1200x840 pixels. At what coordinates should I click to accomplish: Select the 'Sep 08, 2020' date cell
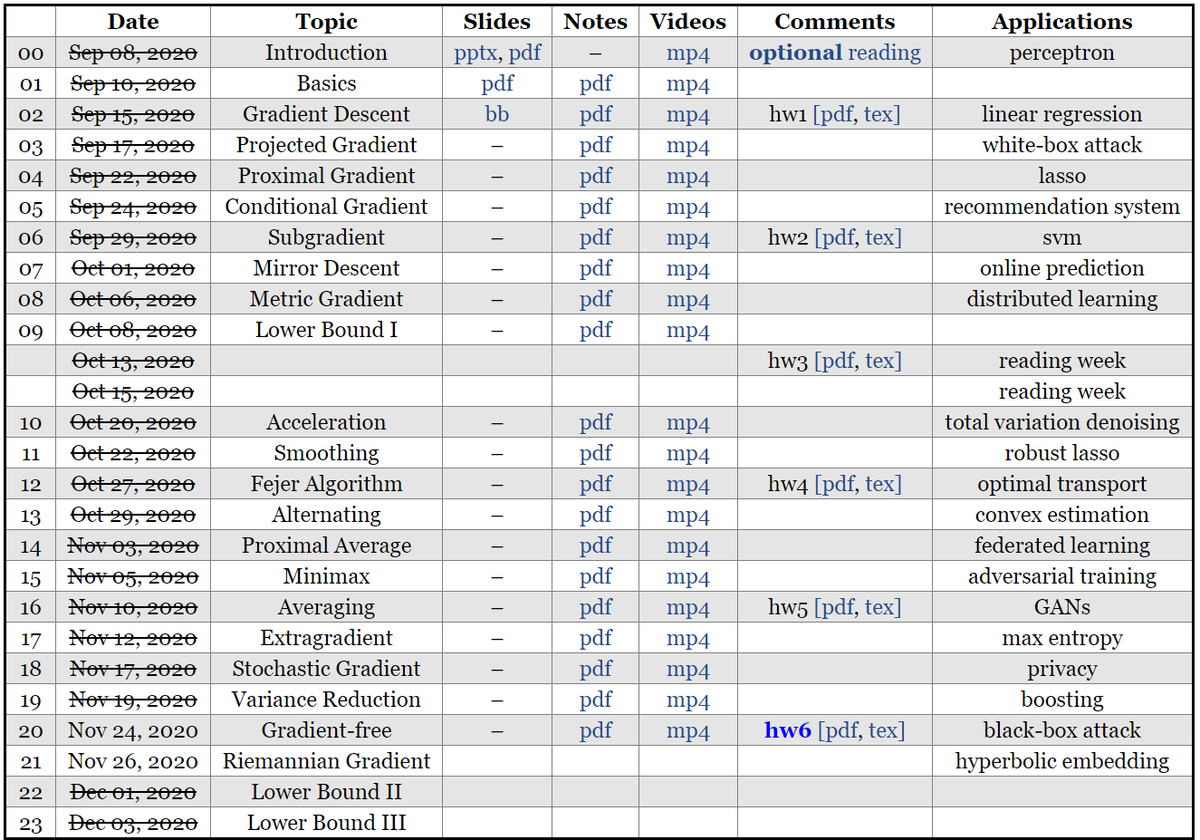[133, 53]
